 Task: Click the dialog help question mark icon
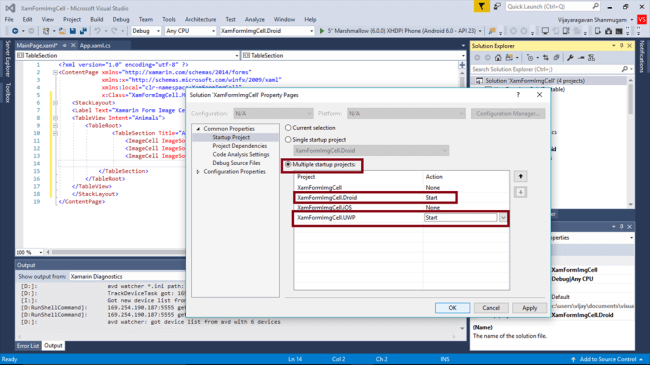point(518,95)
